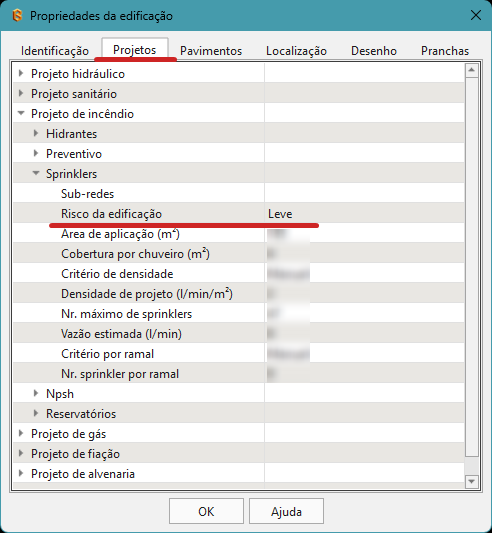Screen dimensions: 492x533
Task: Click the Sprinklers label
Action: (71, 174)
